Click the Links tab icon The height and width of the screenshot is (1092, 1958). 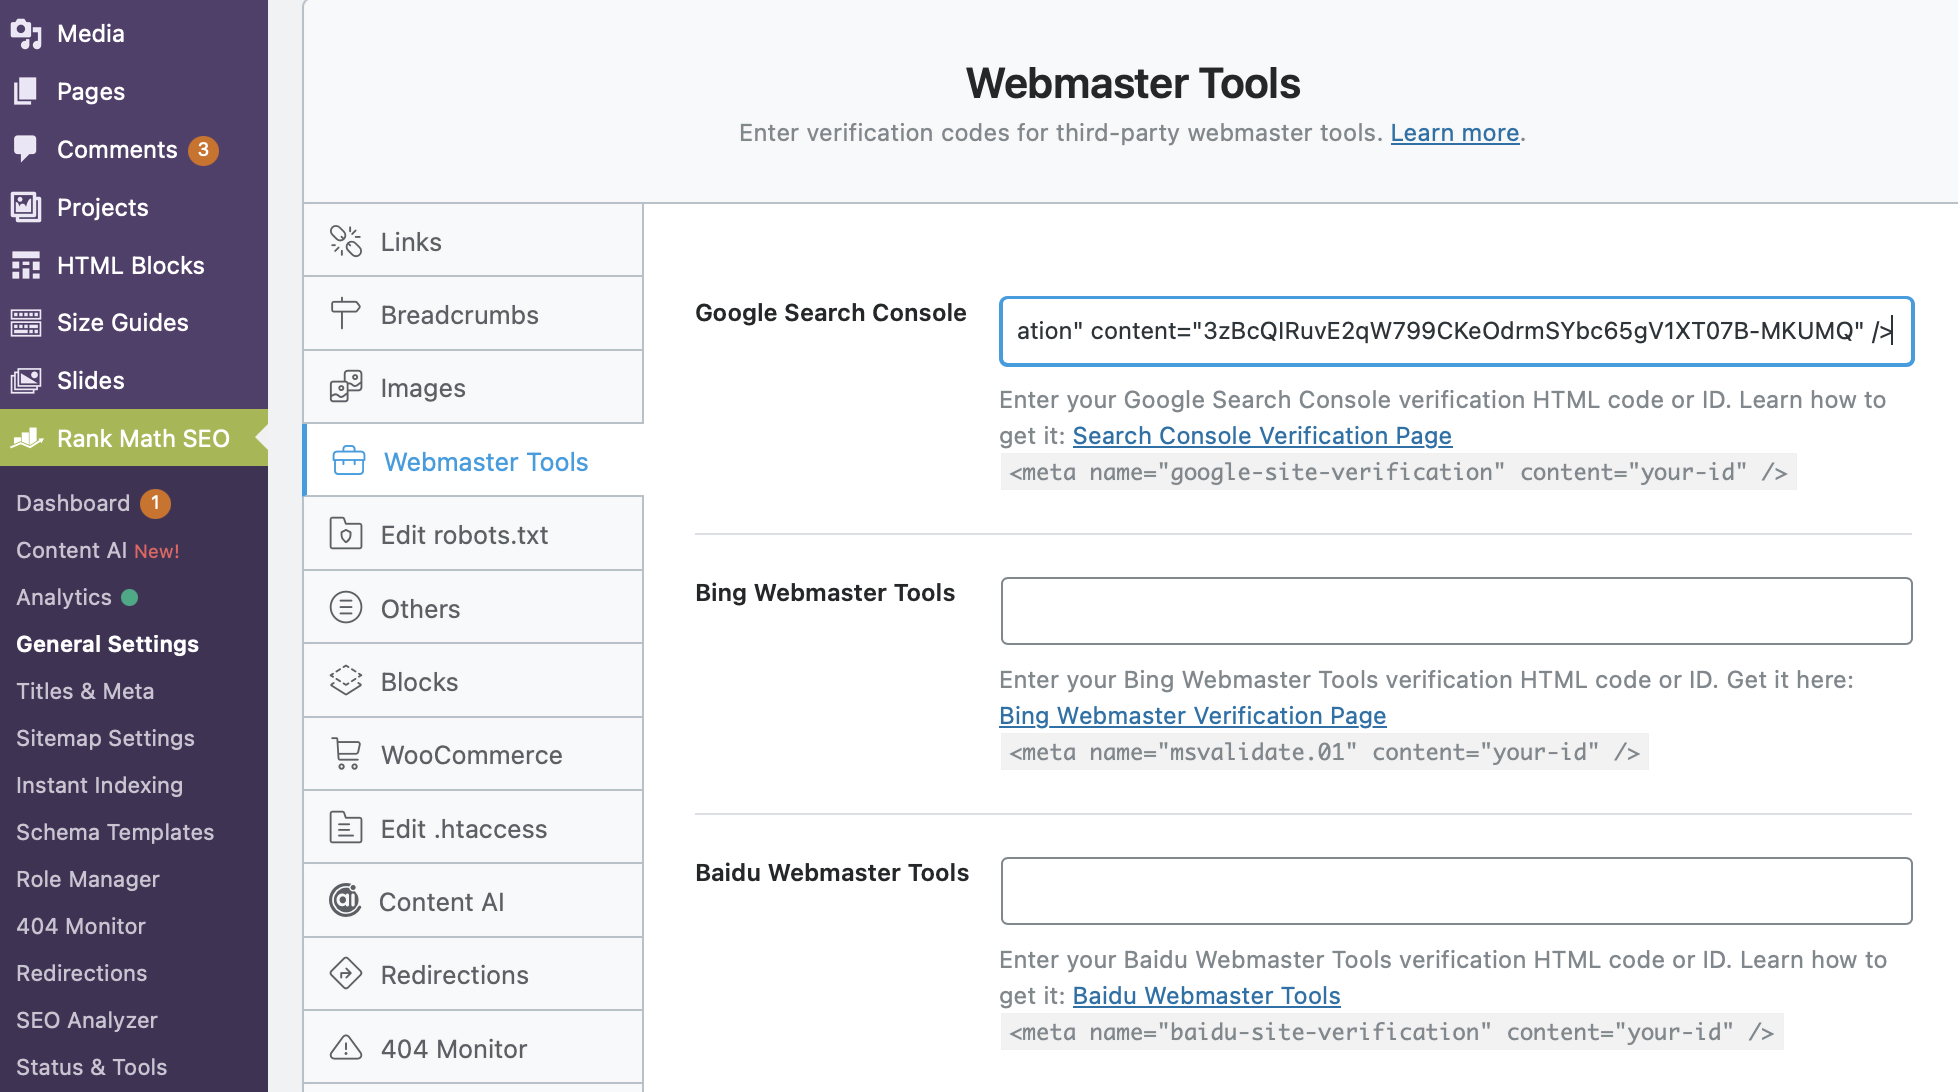(346, 241)
